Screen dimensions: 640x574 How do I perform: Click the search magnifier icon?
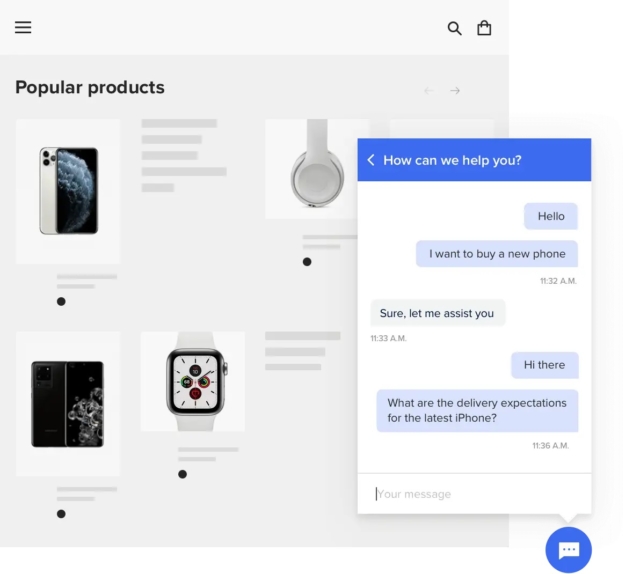[454, 28]
